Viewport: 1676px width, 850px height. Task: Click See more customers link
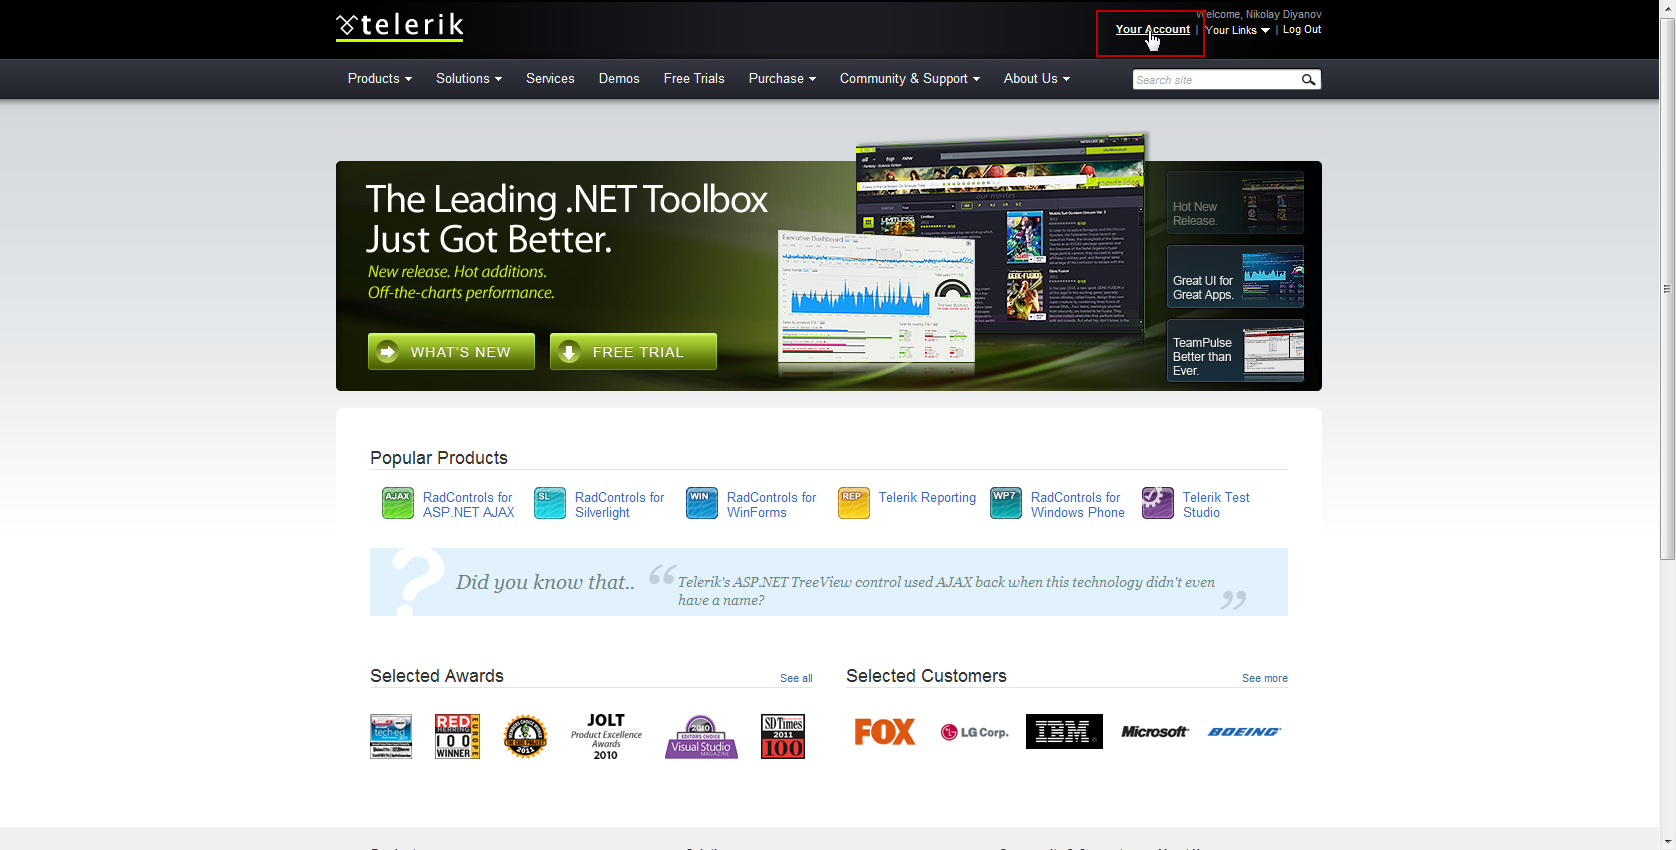1265,678
